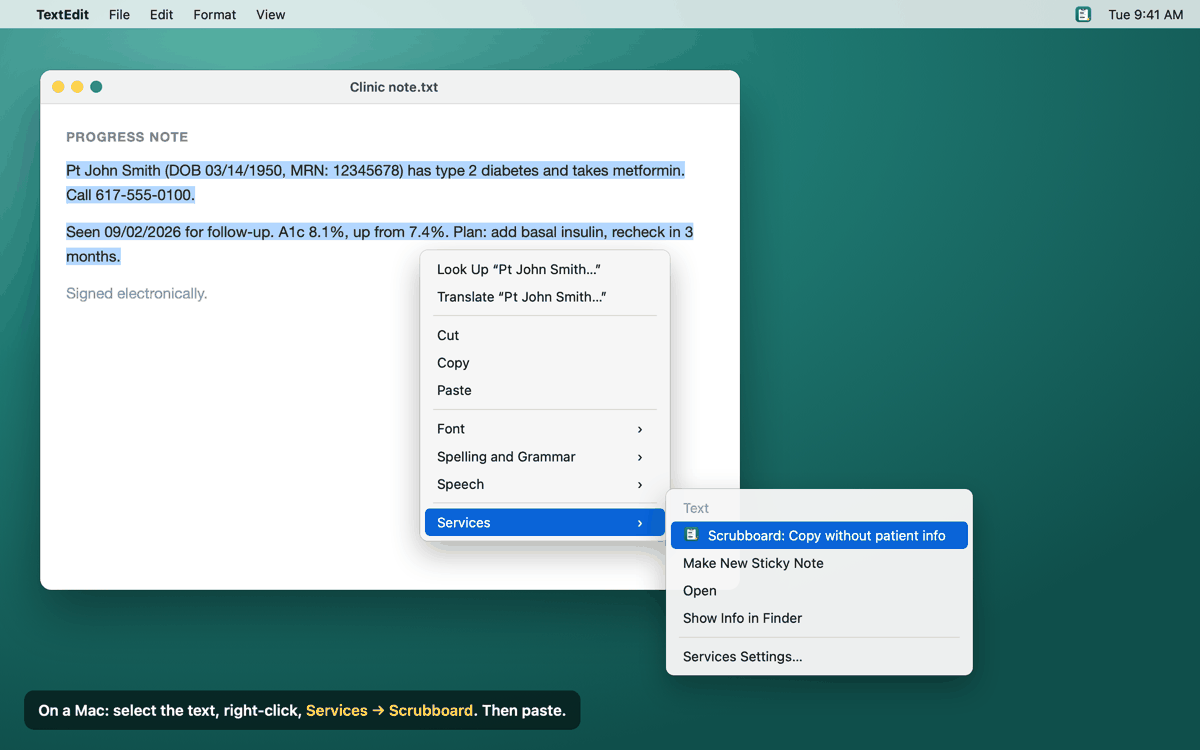1200x750 pixels.
Task: Click the line starting "Pt John Smith"
Action: click(376, 171)
